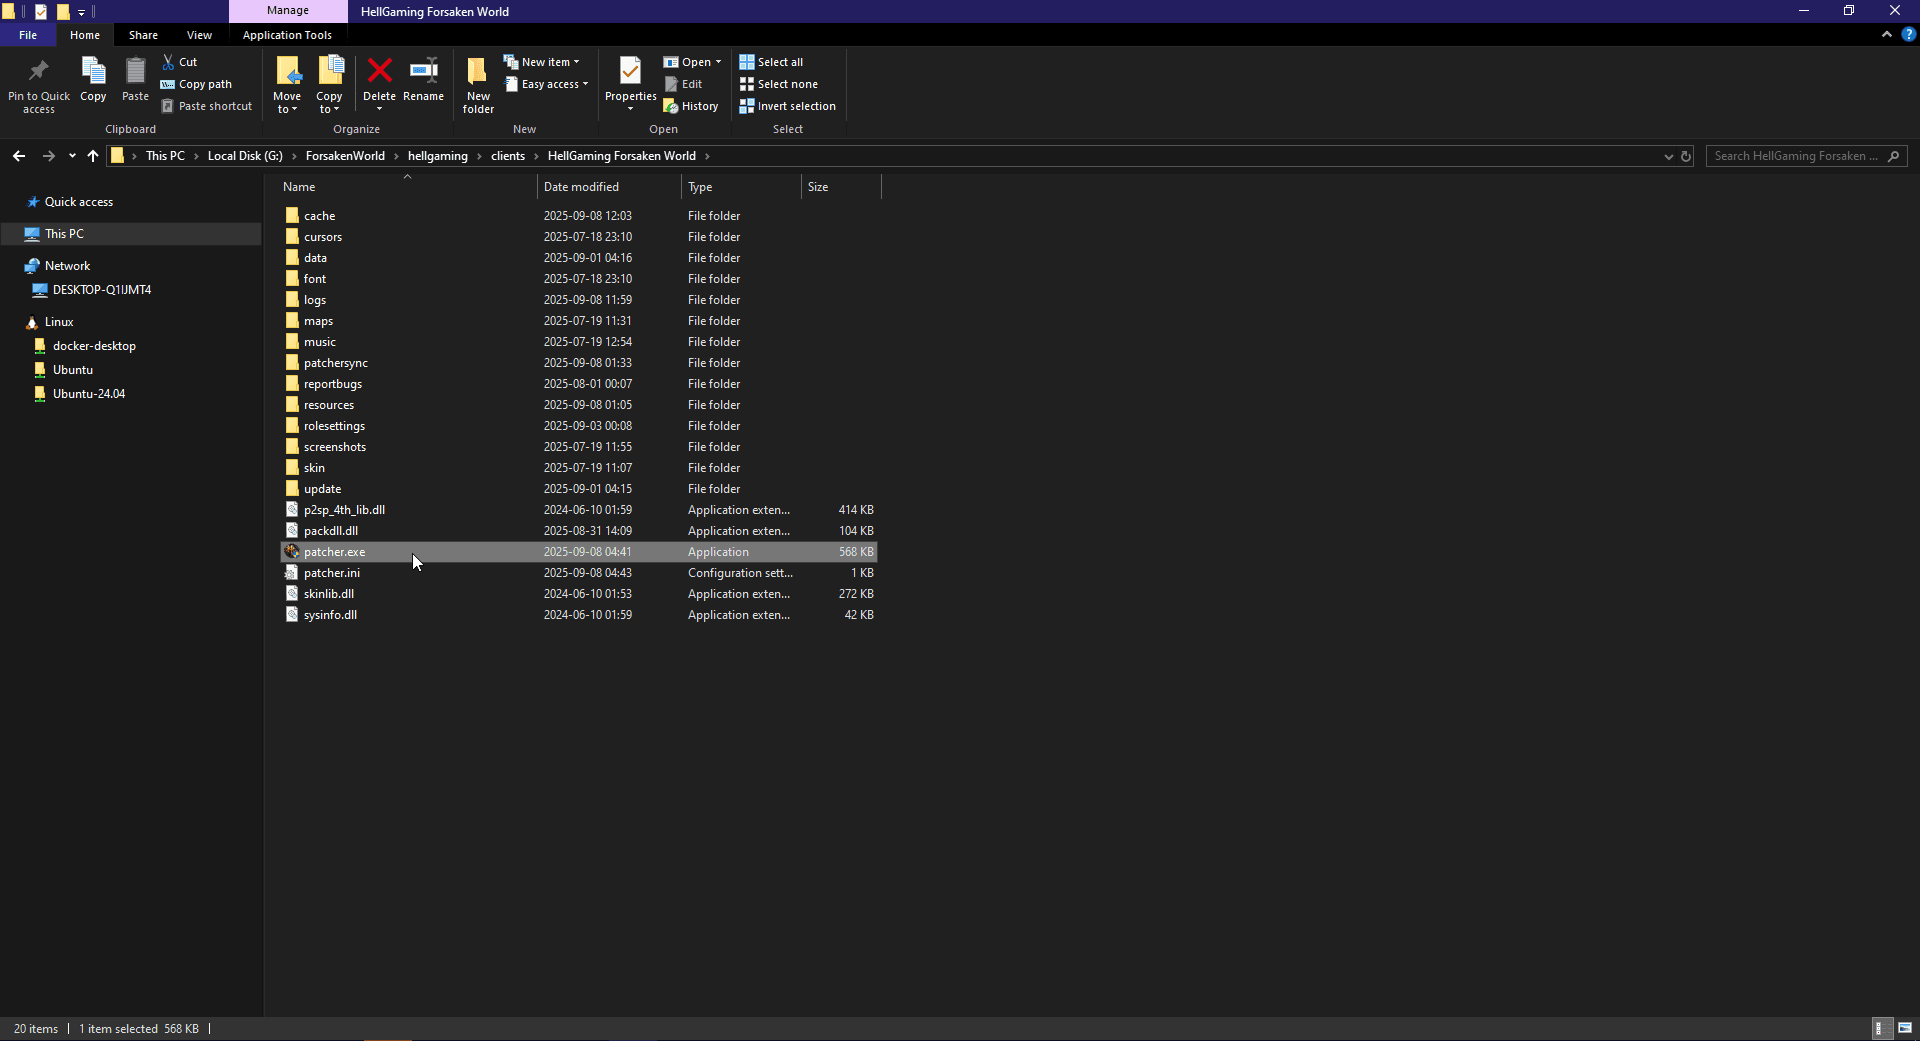
Task: Select Ubuntu-24.04 in navigation pane
Action: coord(89,394)
